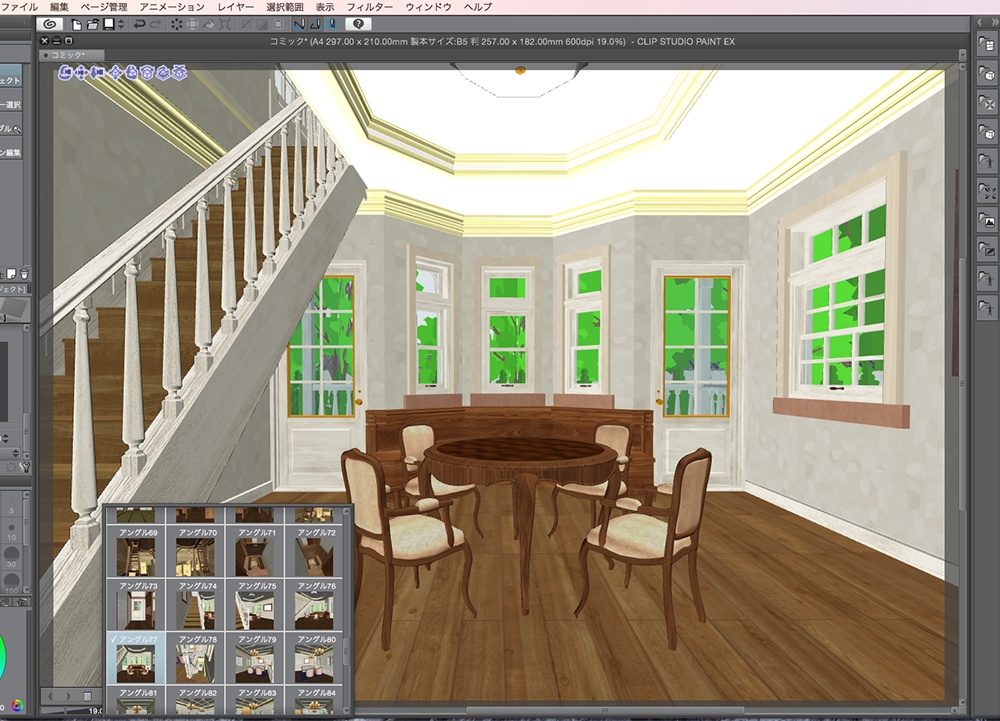The image size is (1000, 721).
Task: Select the アングル79 camera preset
Action: pos(254,659)
